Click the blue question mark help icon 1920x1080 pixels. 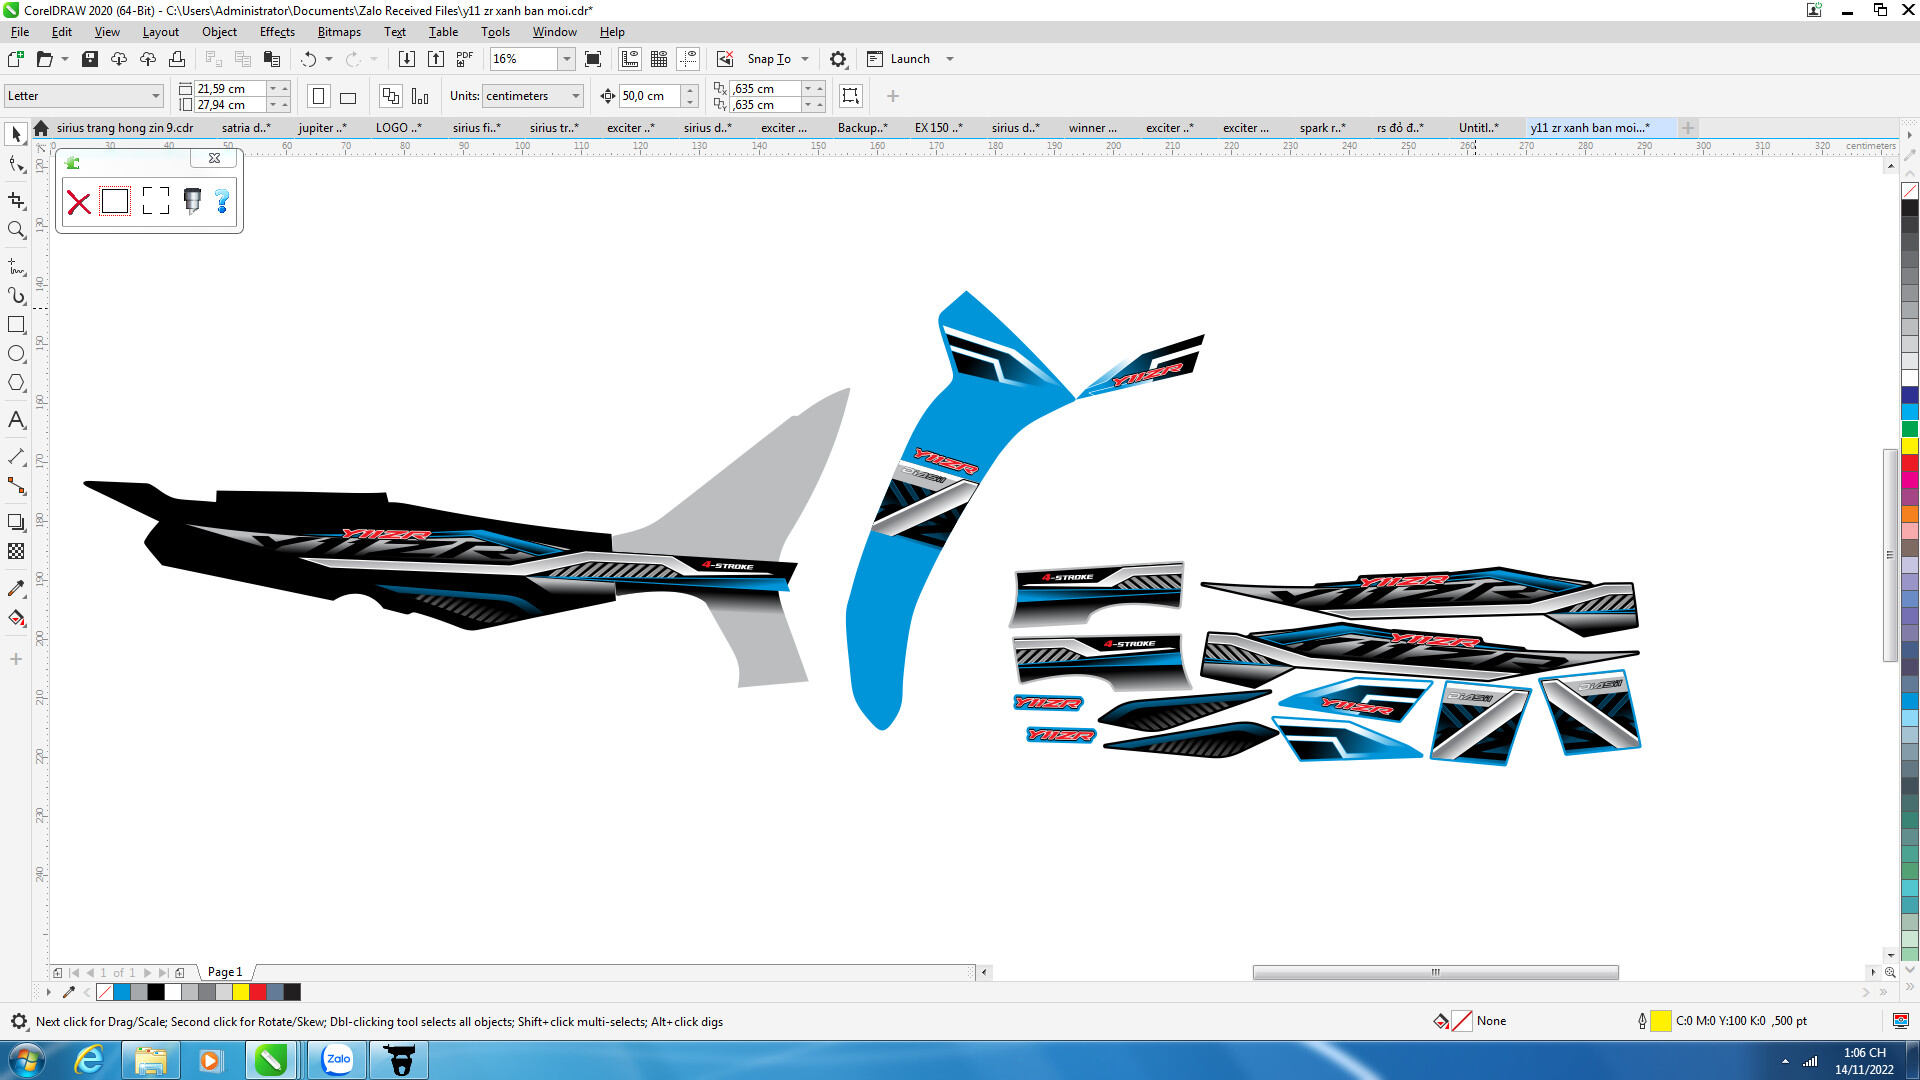222,202
